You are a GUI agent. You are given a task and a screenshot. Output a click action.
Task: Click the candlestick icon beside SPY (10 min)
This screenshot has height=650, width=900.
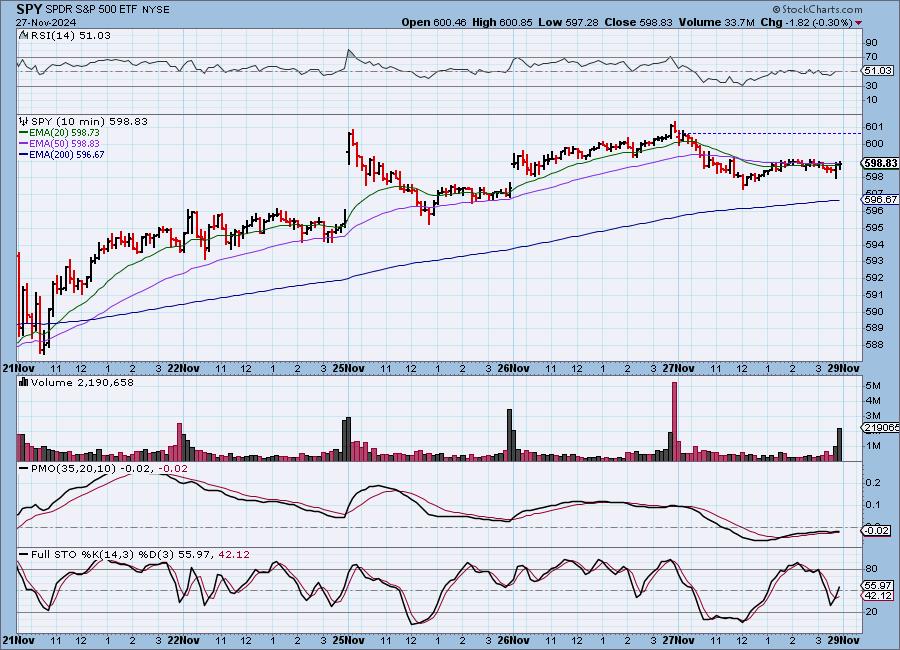coord(24,121)
